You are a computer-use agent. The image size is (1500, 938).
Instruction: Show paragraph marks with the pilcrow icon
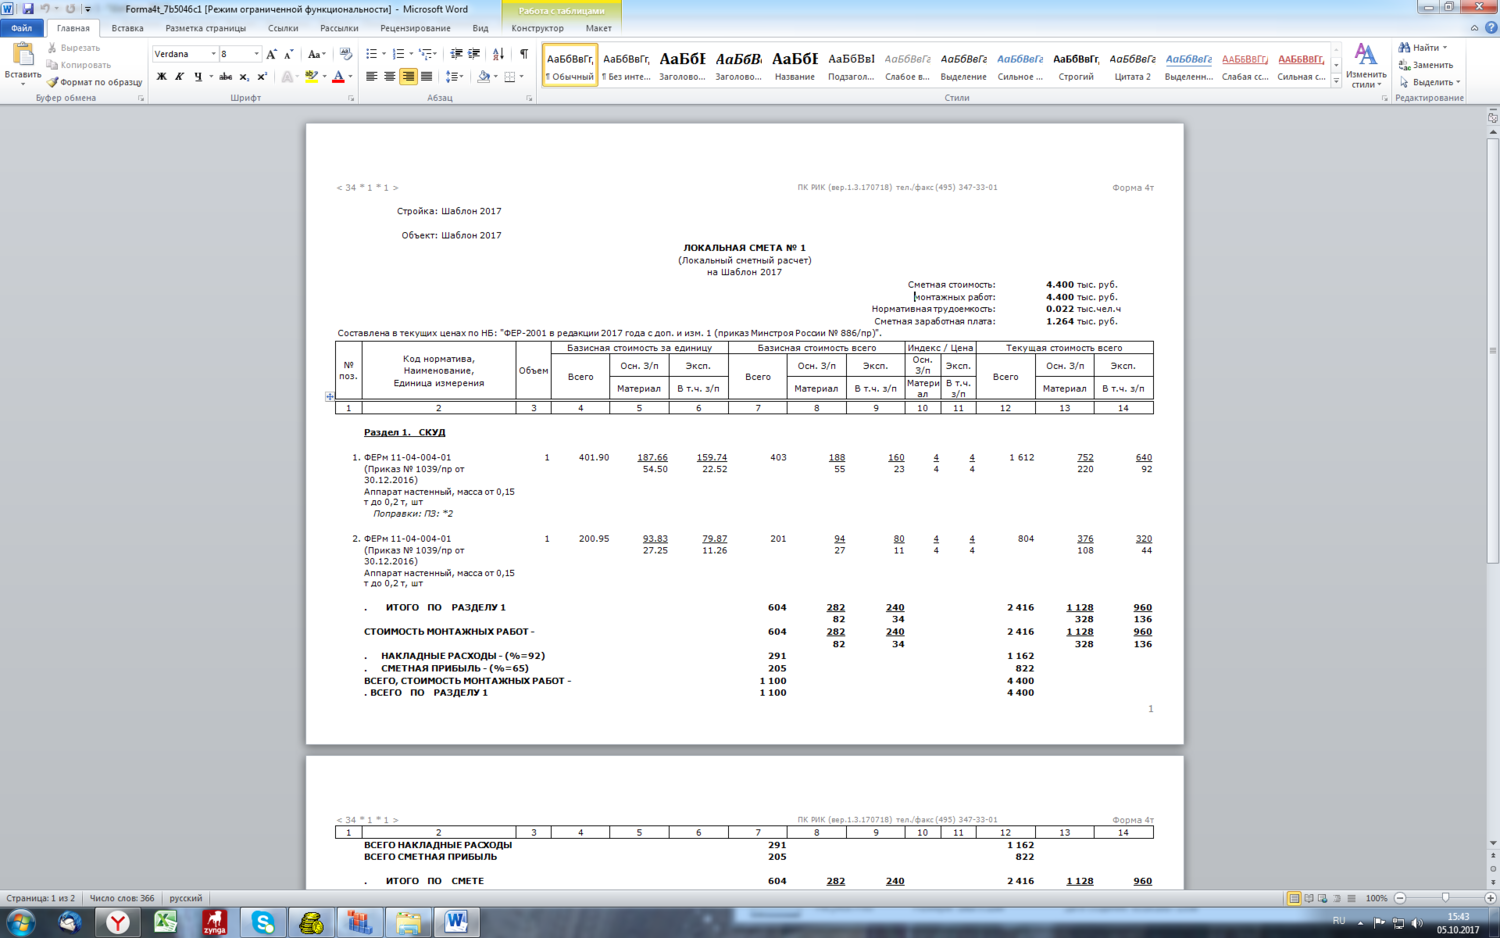[523, 54]
